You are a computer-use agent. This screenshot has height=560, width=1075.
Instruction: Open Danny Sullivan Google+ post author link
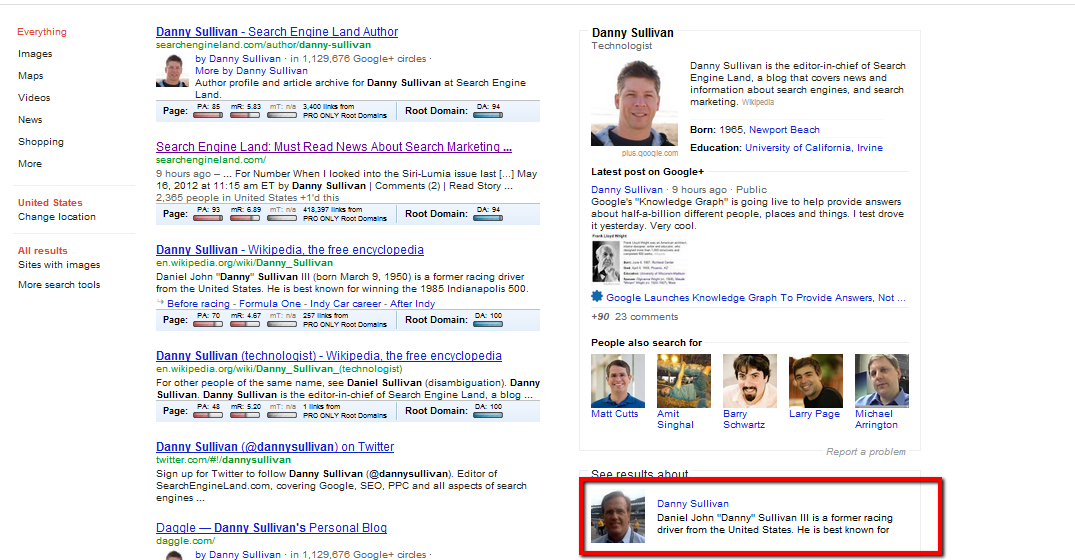coord(627,190)
